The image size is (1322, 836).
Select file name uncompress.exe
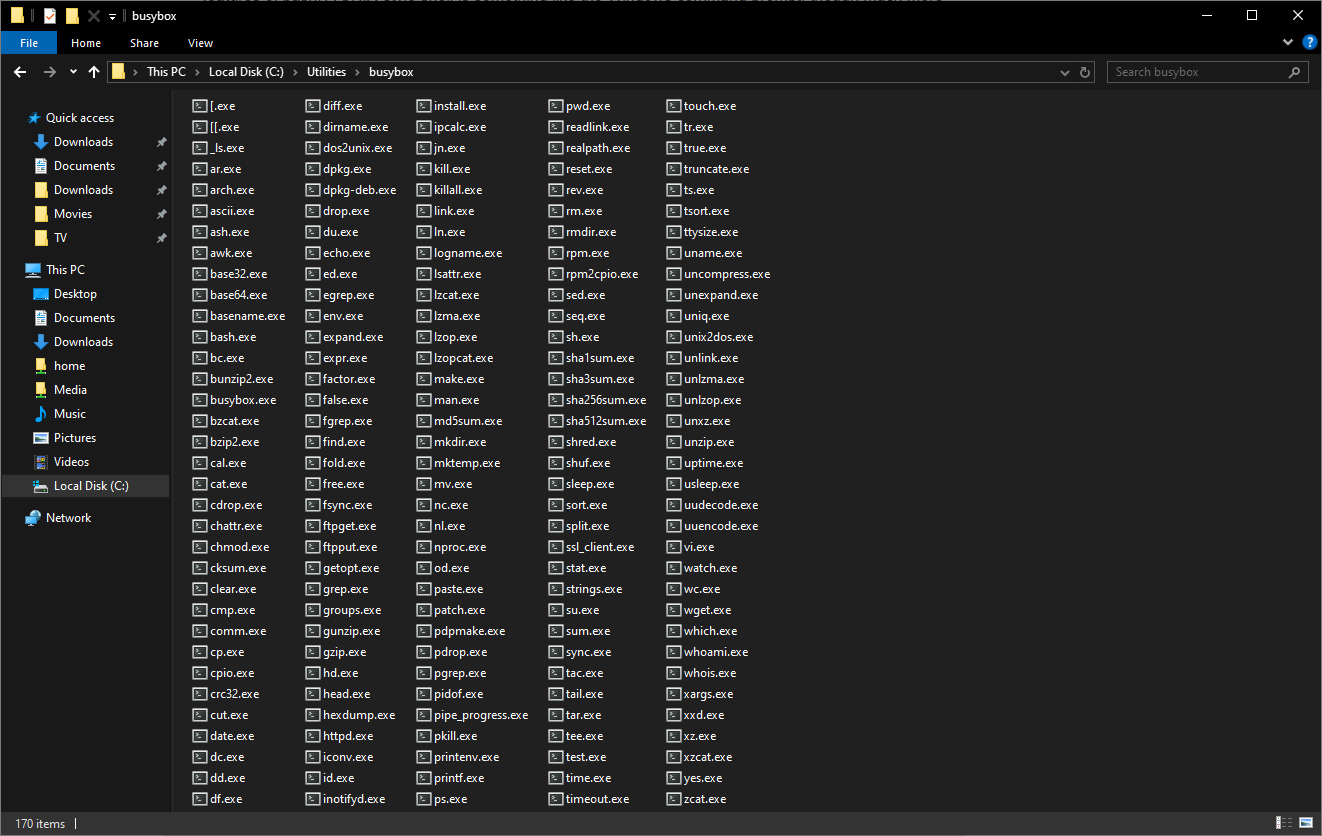(x=727, y=274)
